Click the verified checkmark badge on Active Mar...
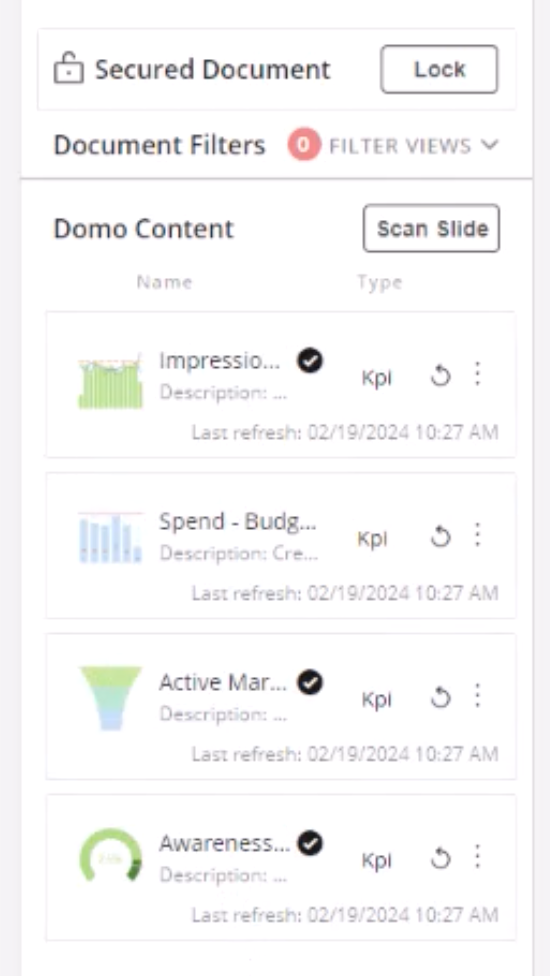Image resolution: width=550 pixels, height=976 pixels. (310, 683)
